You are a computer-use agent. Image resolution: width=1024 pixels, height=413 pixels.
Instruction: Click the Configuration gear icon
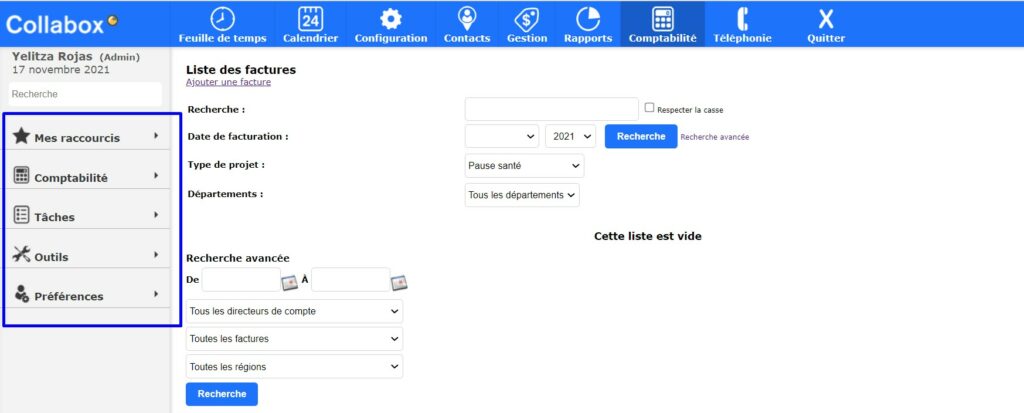point(390,18)
